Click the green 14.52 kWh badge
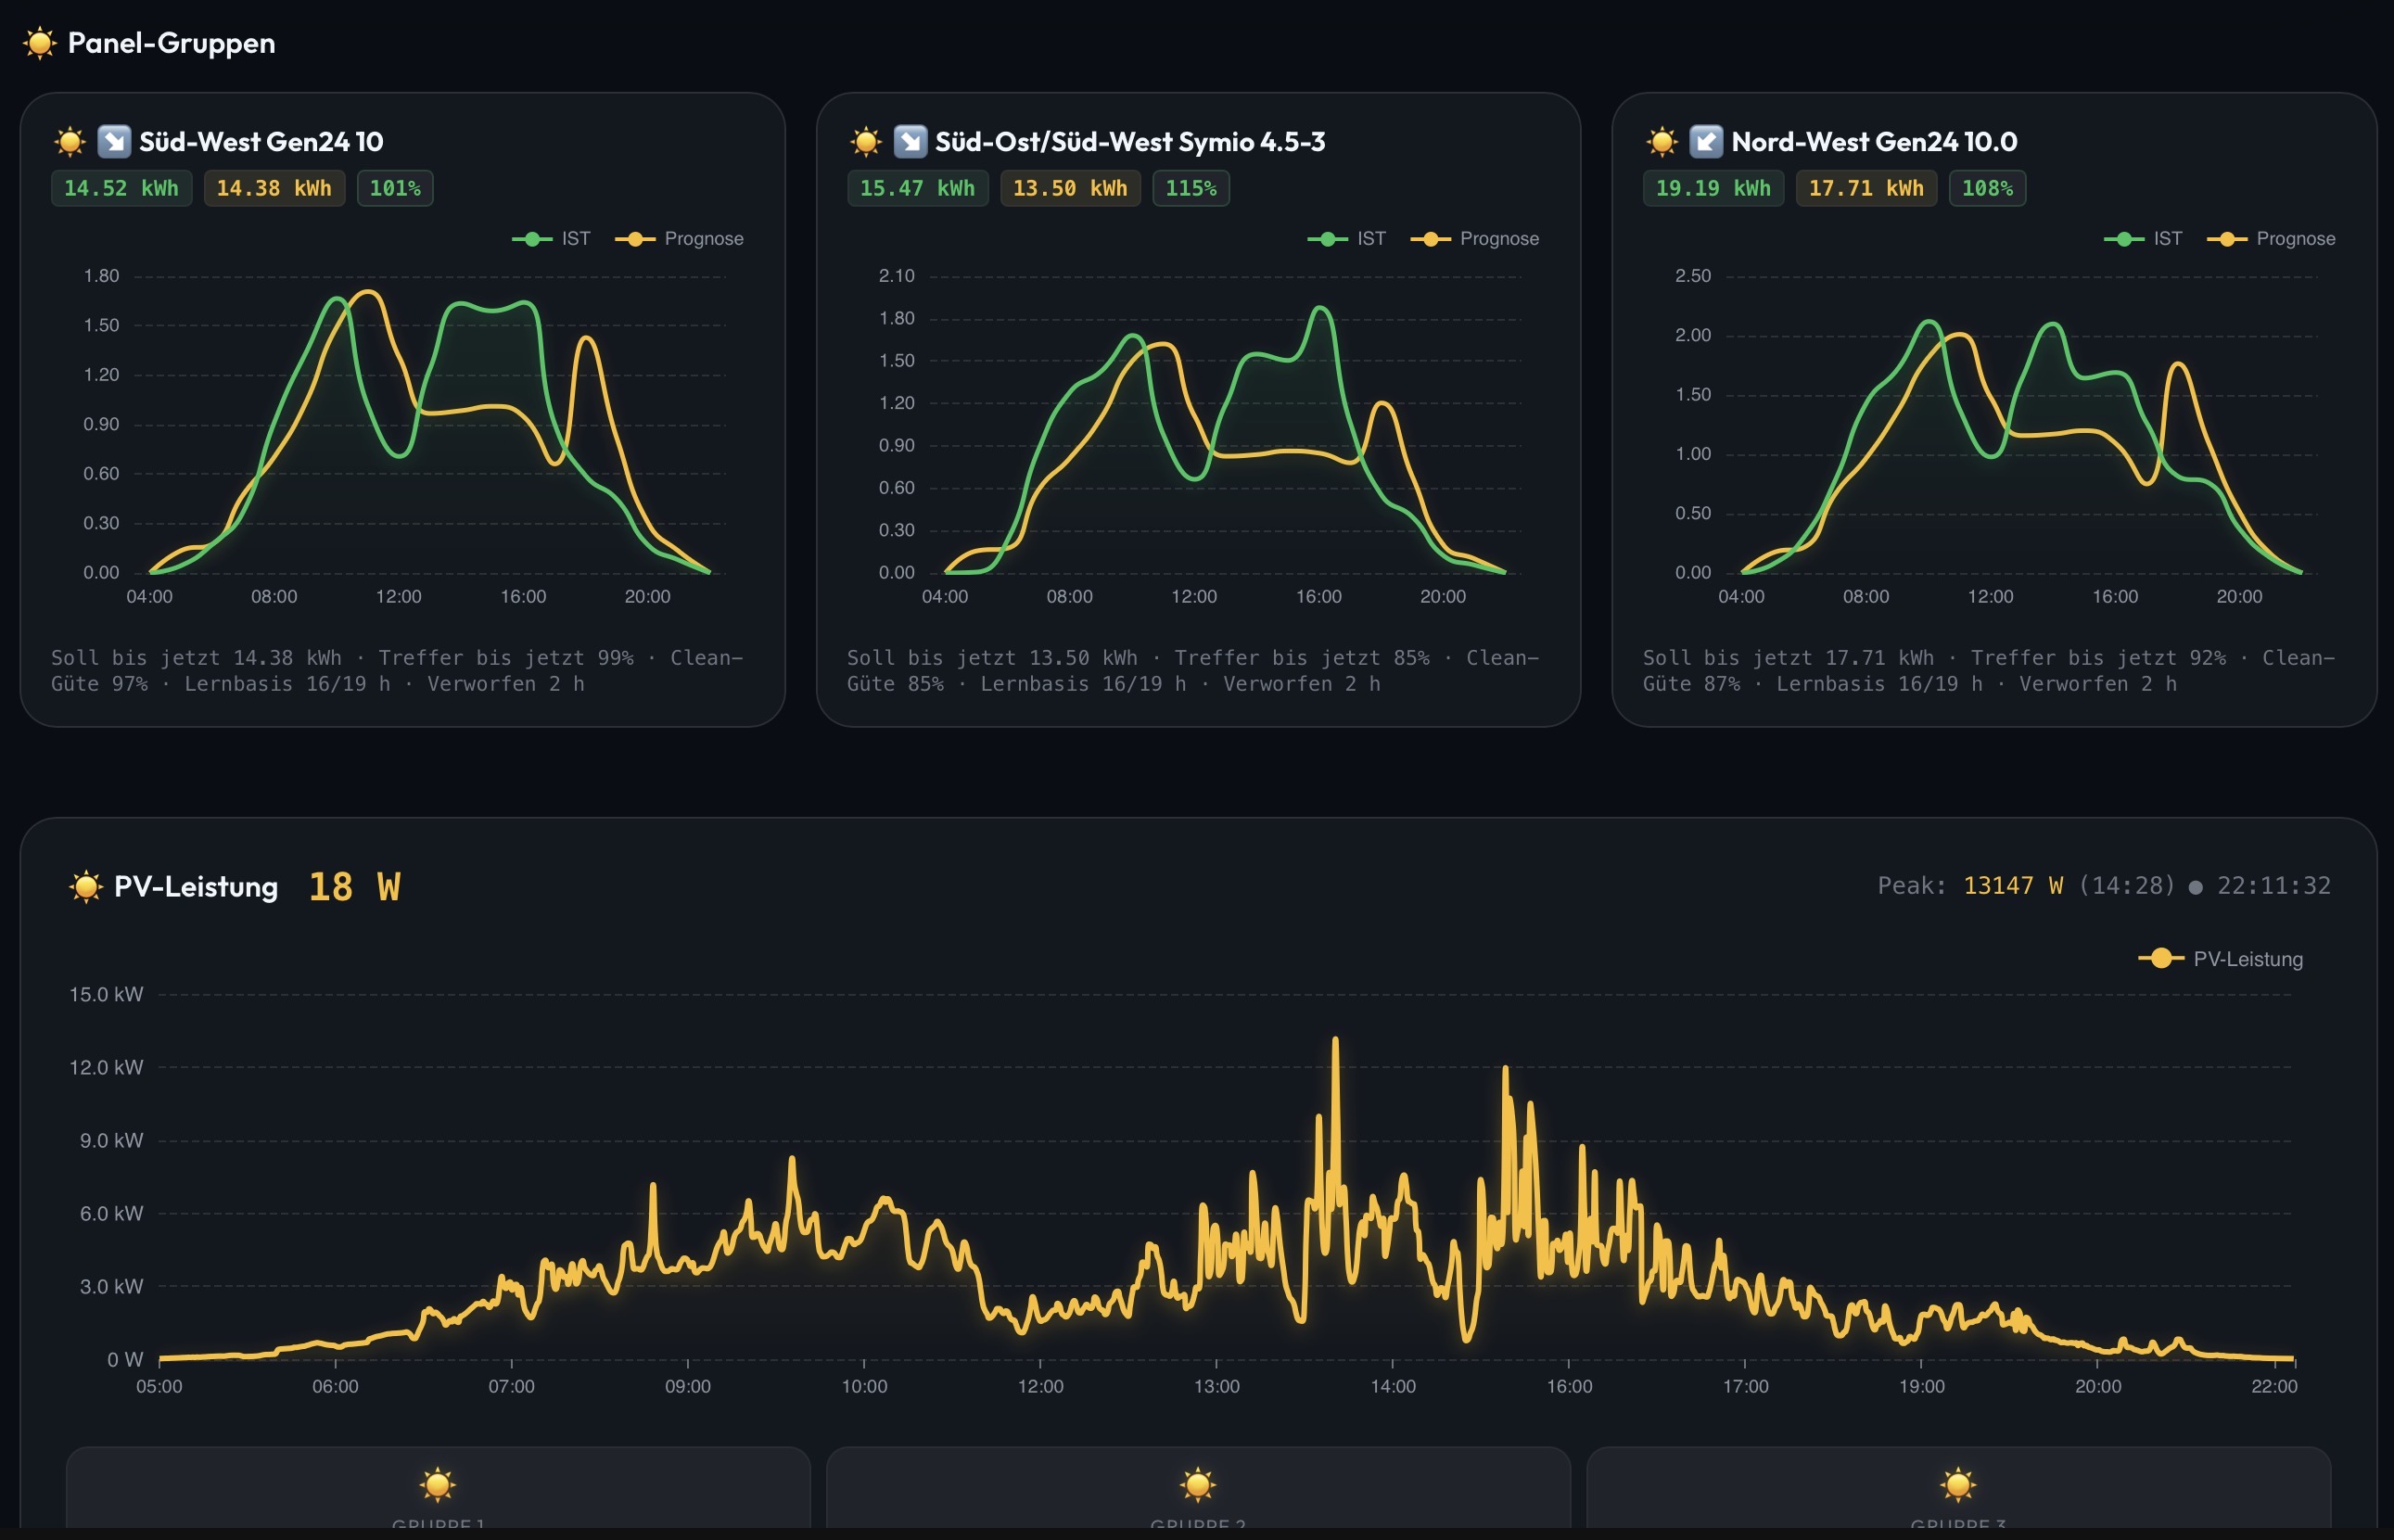This screenshot has width=2394, height=1540. point(122,188)
